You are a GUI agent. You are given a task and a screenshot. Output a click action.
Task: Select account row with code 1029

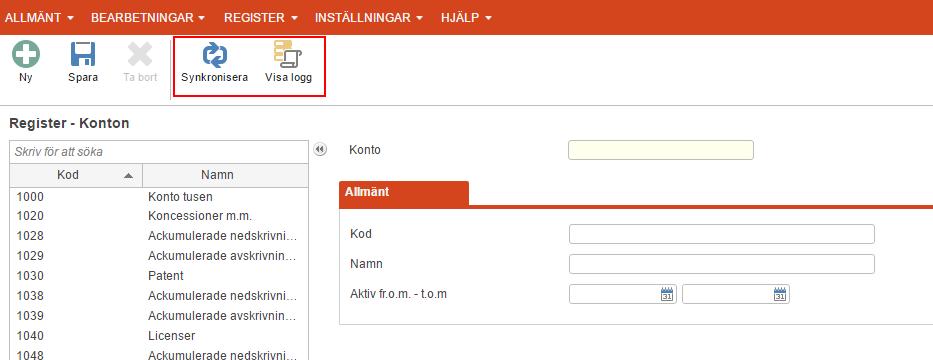159,256
